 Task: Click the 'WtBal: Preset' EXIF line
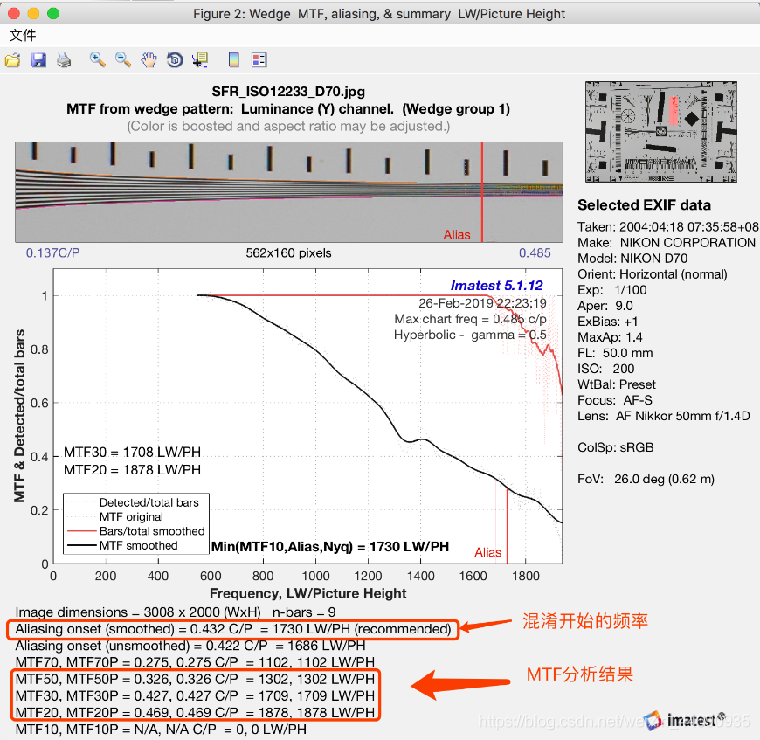[x=616, y=384]
